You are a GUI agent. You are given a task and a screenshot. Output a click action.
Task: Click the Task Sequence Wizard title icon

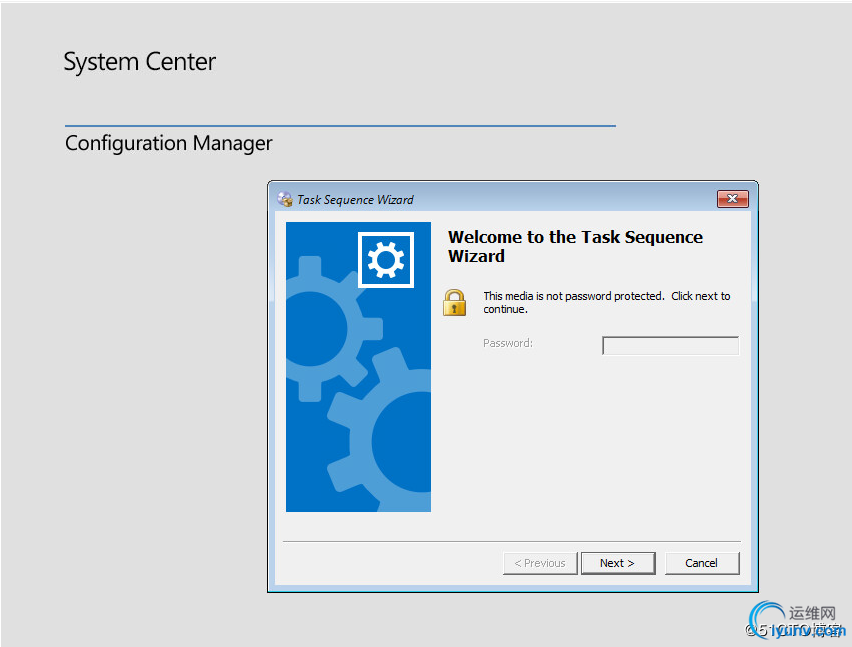pos(285,199)
